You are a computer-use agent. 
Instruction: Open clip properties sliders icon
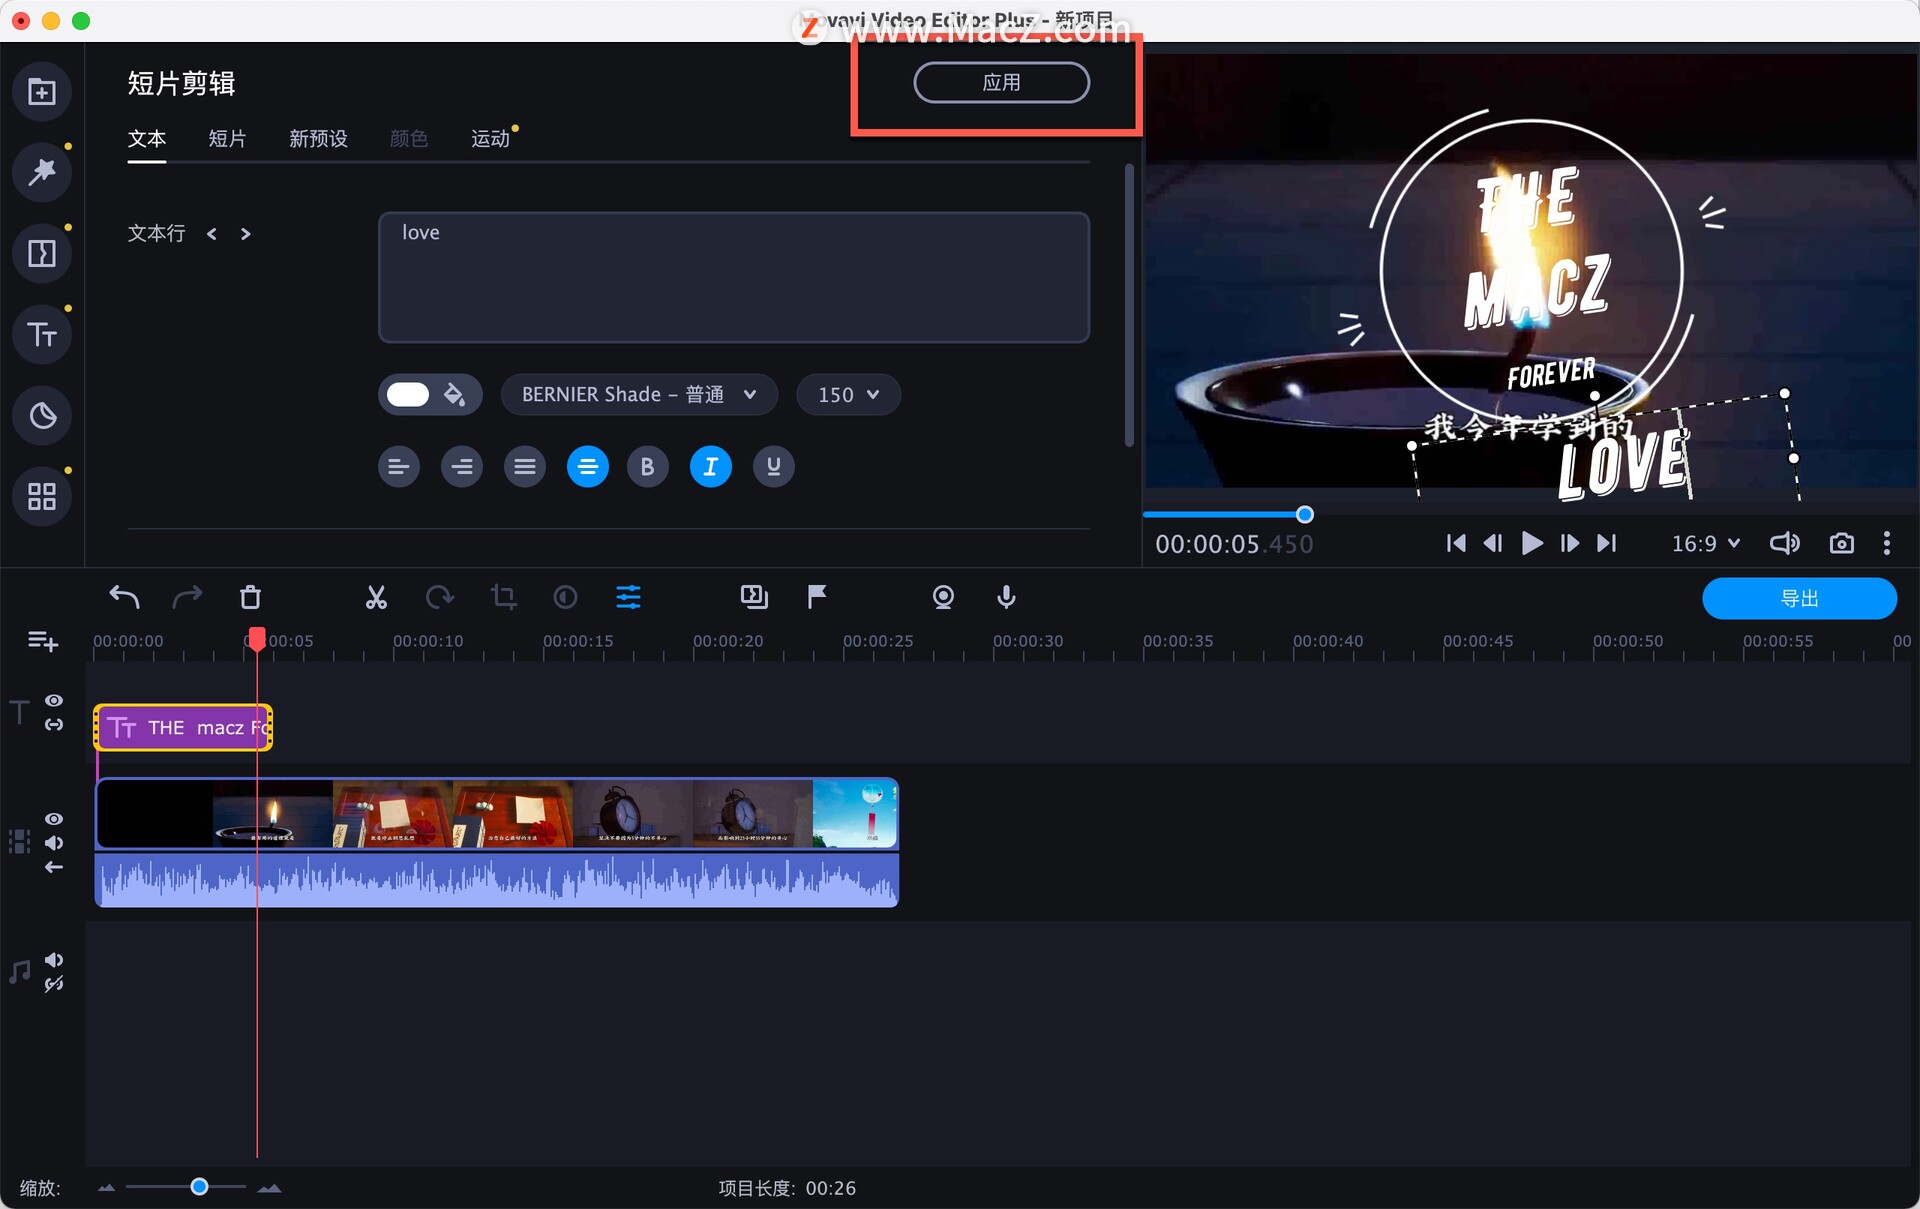coord(628,598)
